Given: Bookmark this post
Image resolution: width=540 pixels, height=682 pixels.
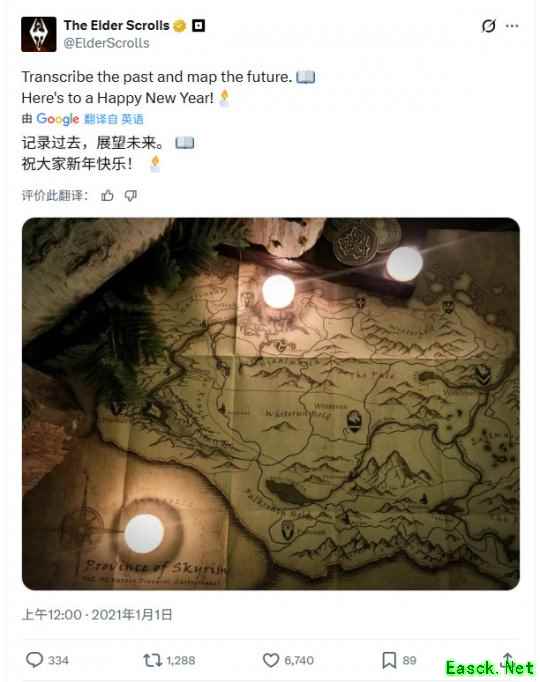Looking at the screenshot, I should click(389, 660).
